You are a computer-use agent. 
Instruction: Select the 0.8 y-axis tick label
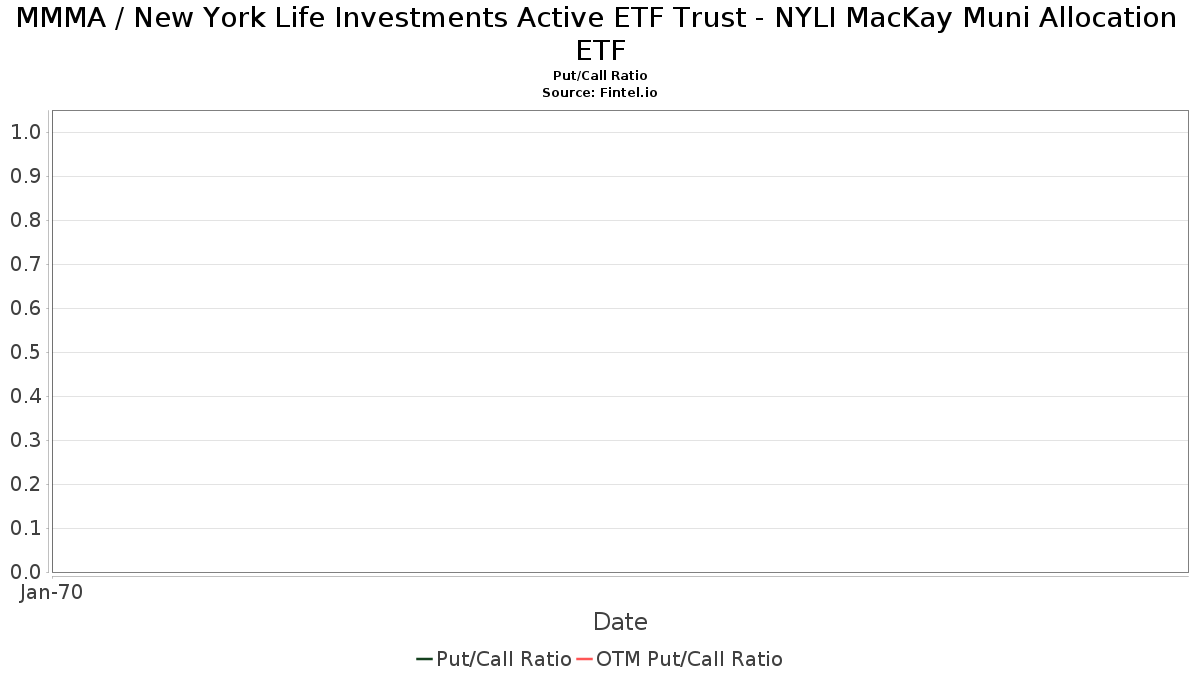(25, 220)
